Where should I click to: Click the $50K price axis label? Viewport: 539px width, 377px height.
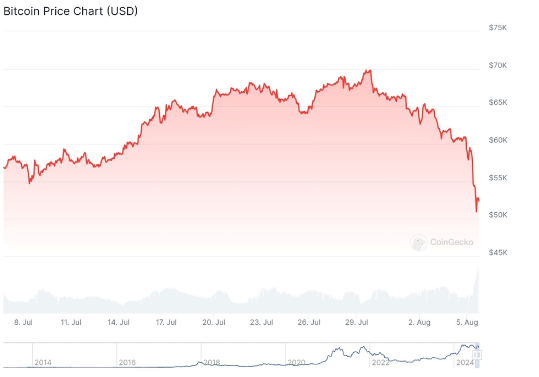(498, 215)
